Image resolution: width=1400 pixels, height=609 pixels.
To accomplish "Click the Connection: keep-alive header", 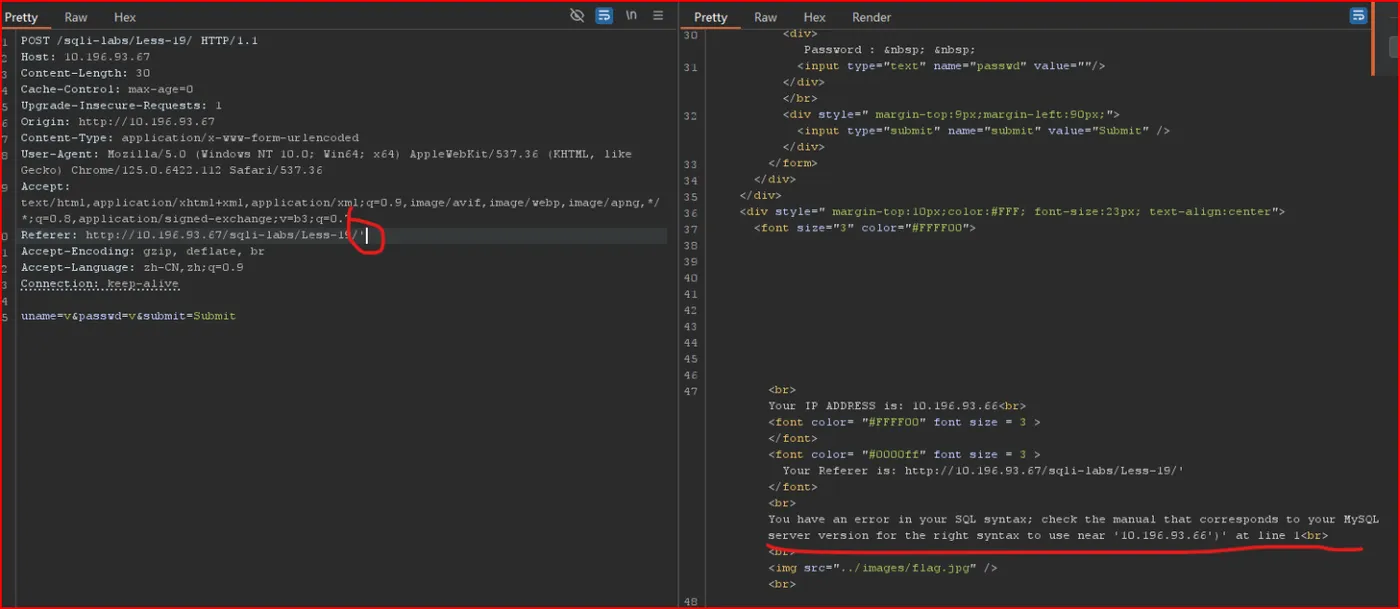I will click(x=100, y=283).
